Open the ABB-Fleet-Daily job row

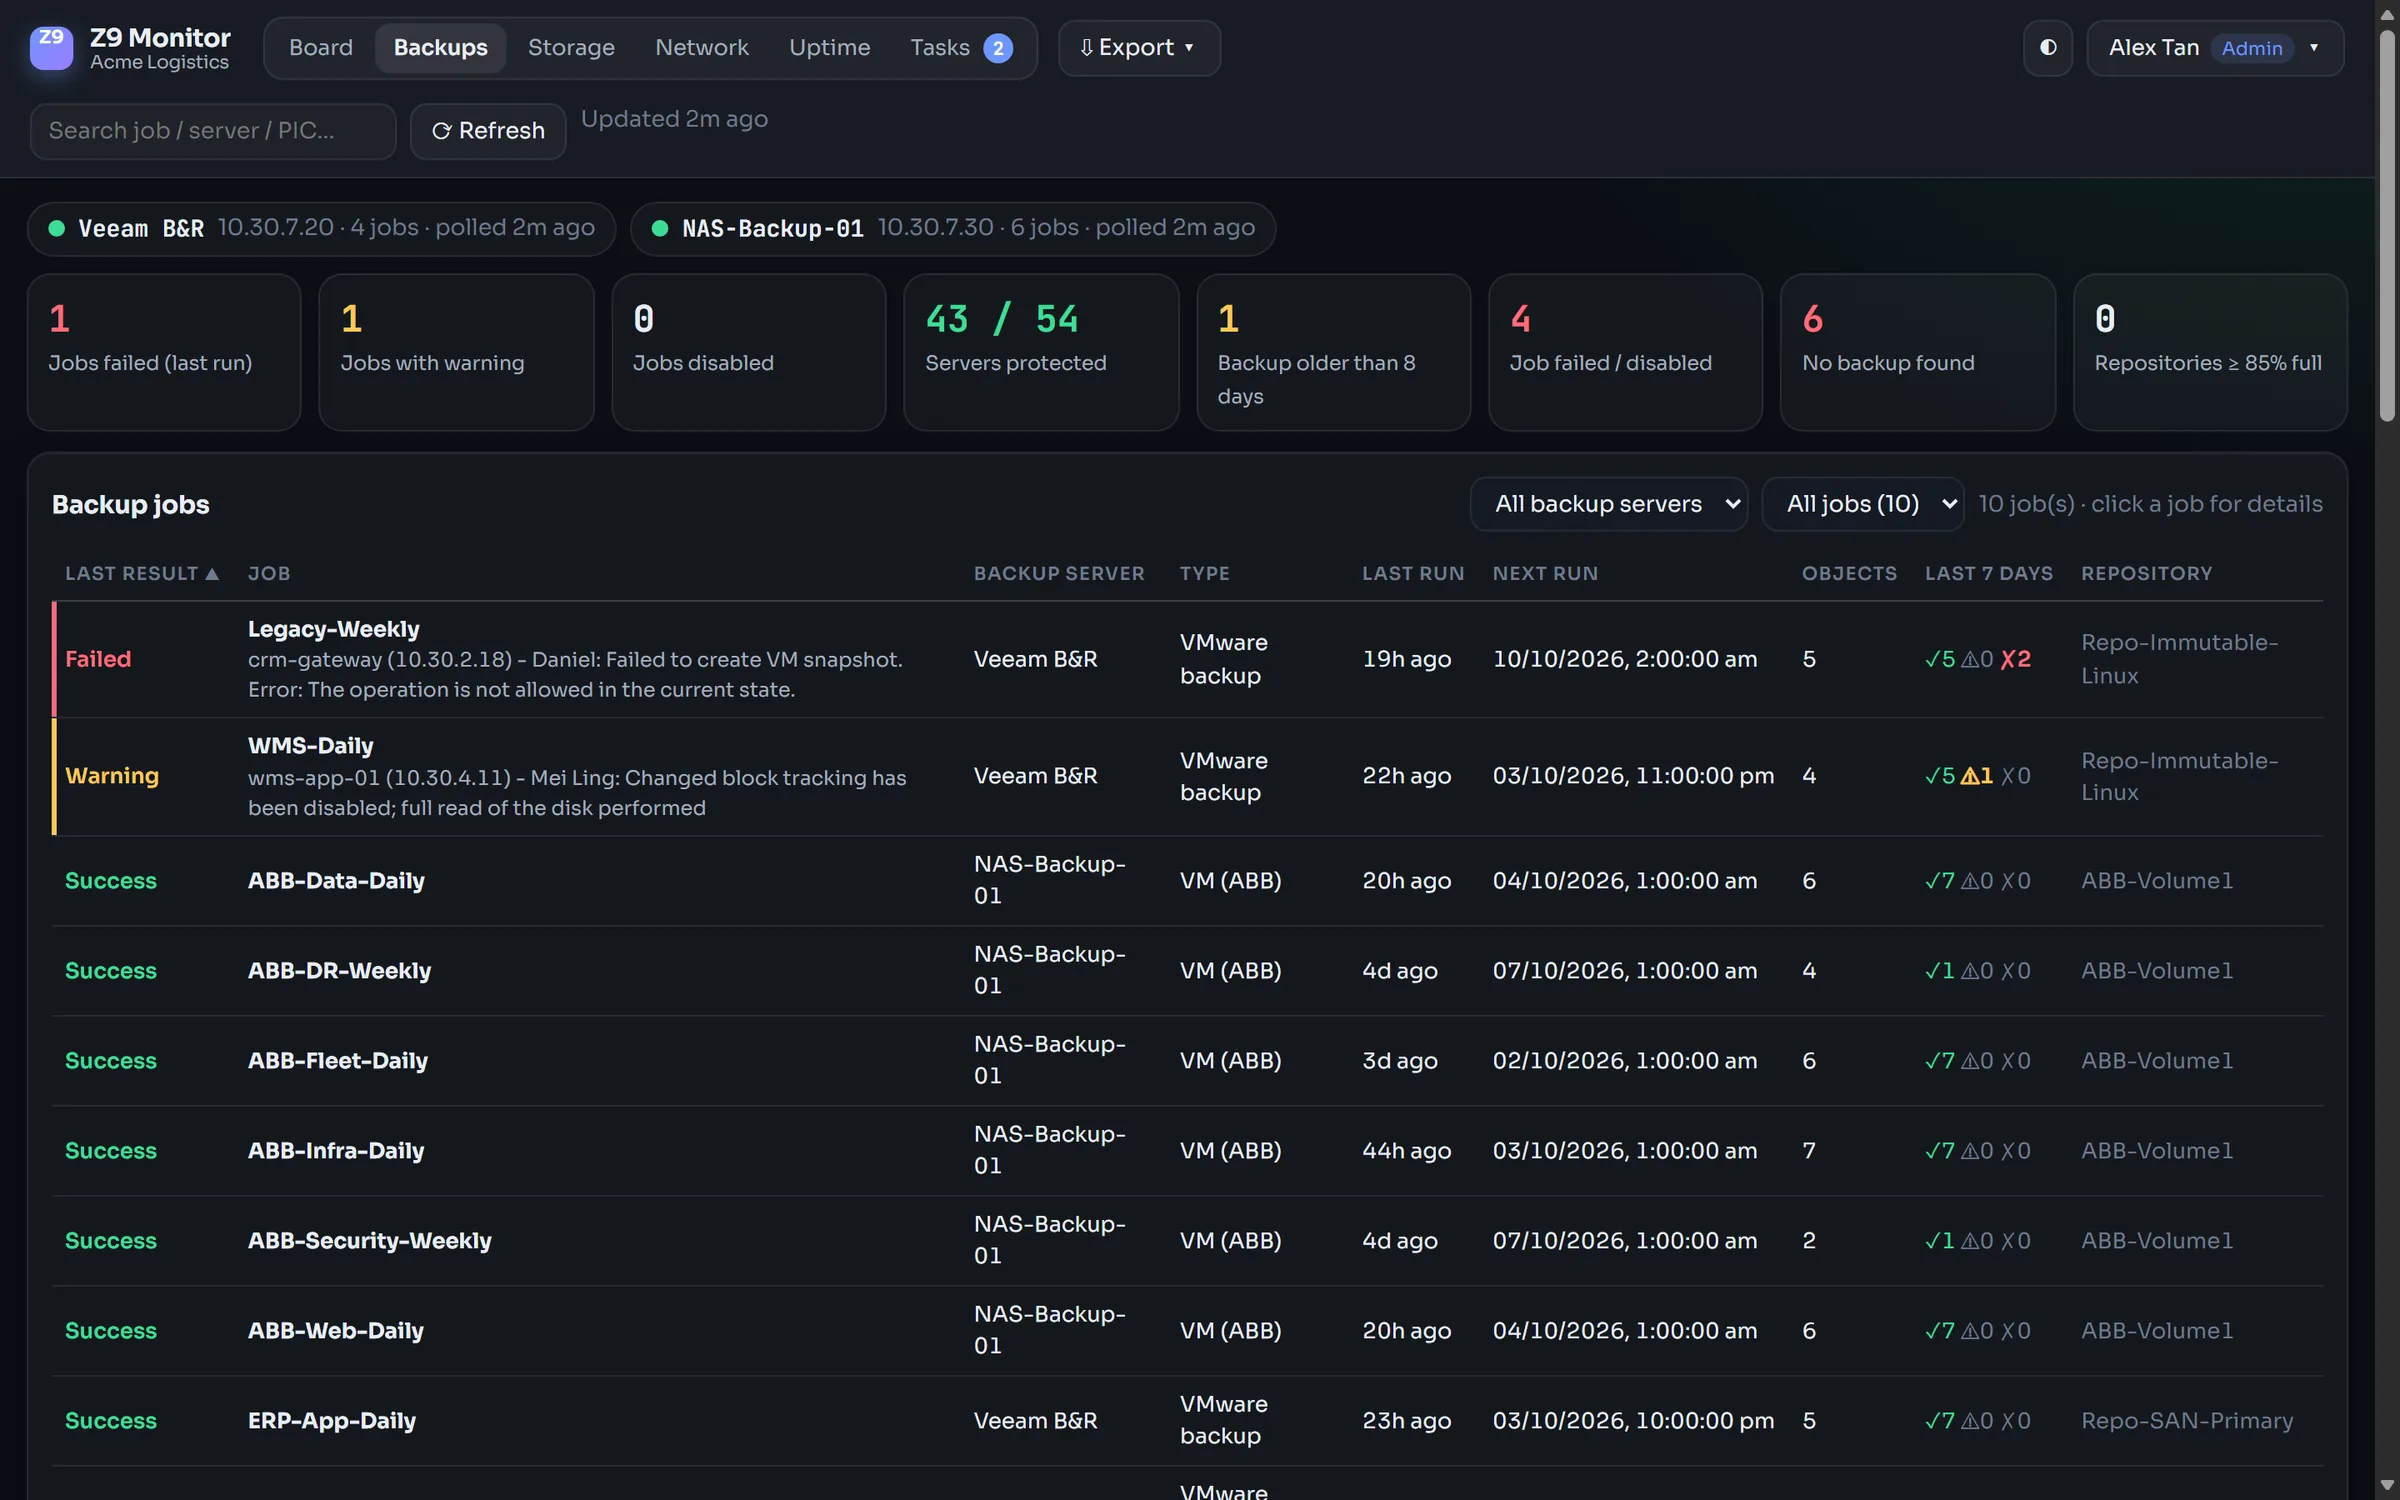pyautogui.click(x=1187, y=1061)
